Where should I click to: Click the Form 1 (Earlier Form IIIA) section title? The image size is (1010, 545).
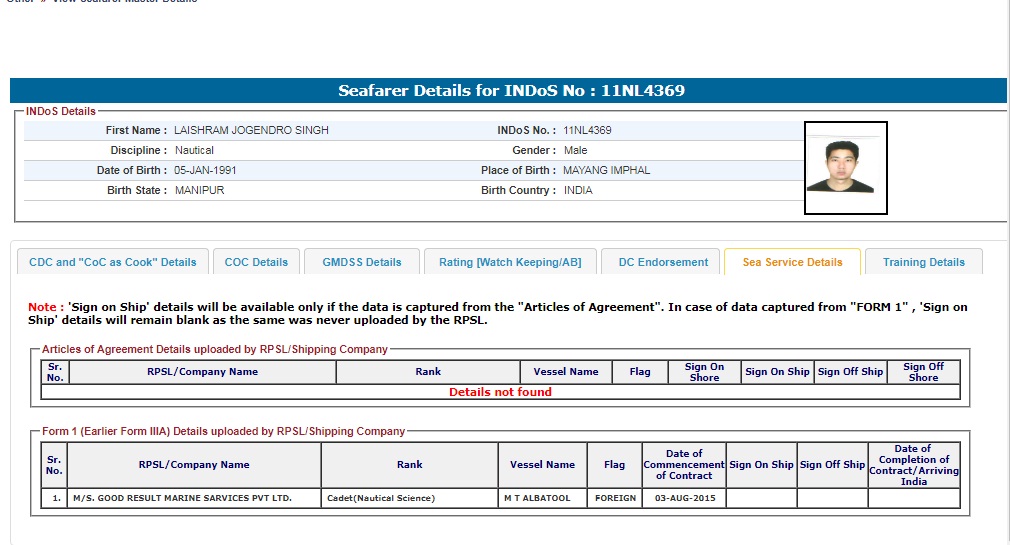[224, 431]
